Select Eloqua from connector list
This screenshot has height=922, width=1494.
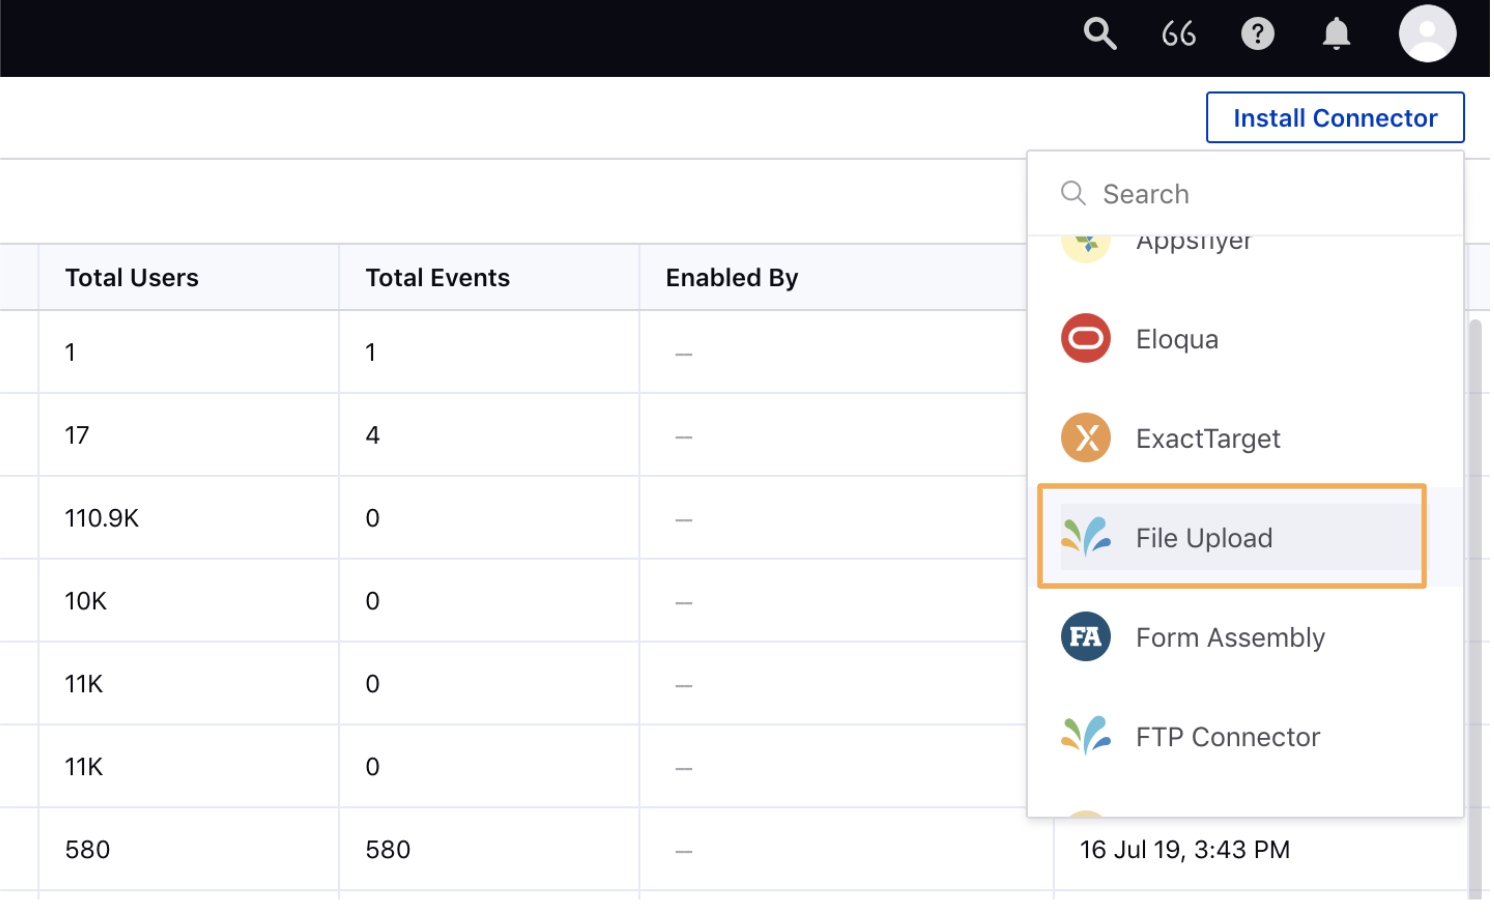click(x=1245, y=339)
